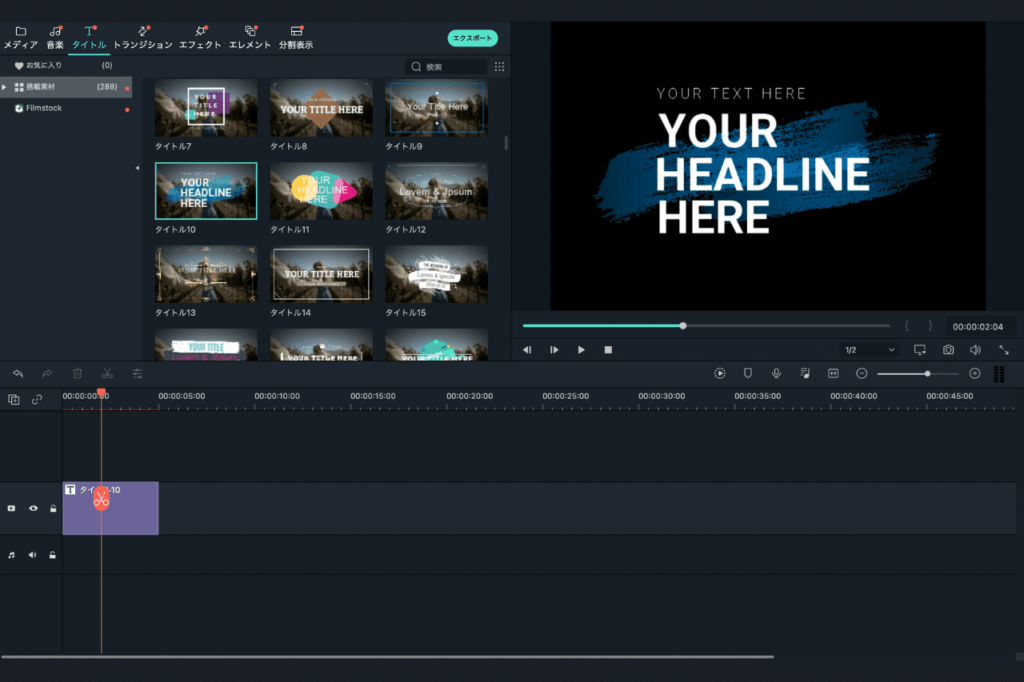This screenshot has height=682, width=1024.
Task: Select the タイトル9 thumbnail
Action: click(437, 108)
